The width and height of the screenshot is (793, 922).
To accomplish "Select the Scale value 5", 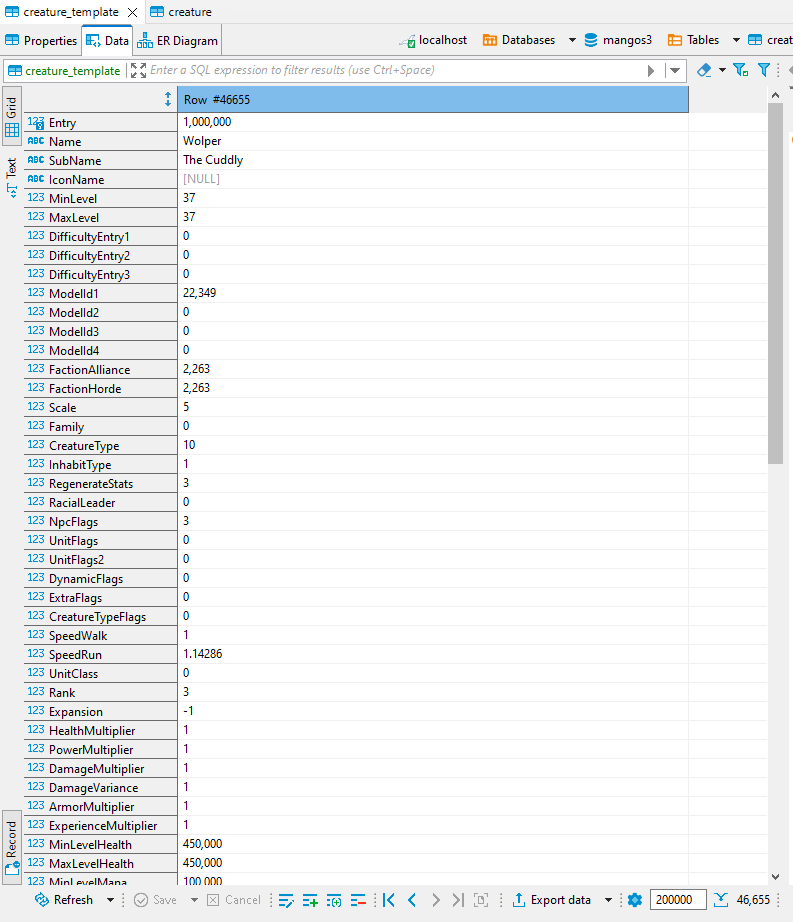I will click(186, 407).
